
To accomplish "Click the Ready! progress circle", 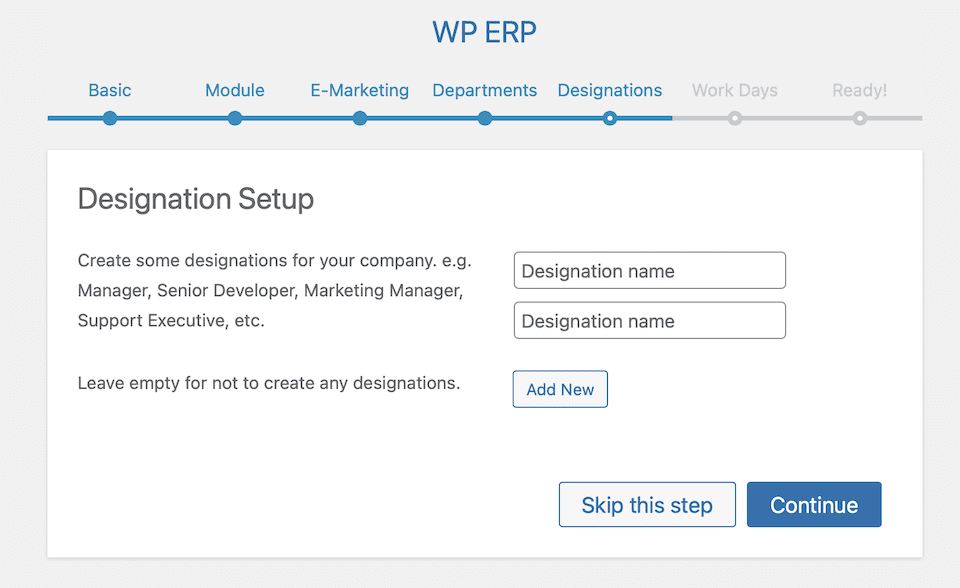I will [859, 118].
